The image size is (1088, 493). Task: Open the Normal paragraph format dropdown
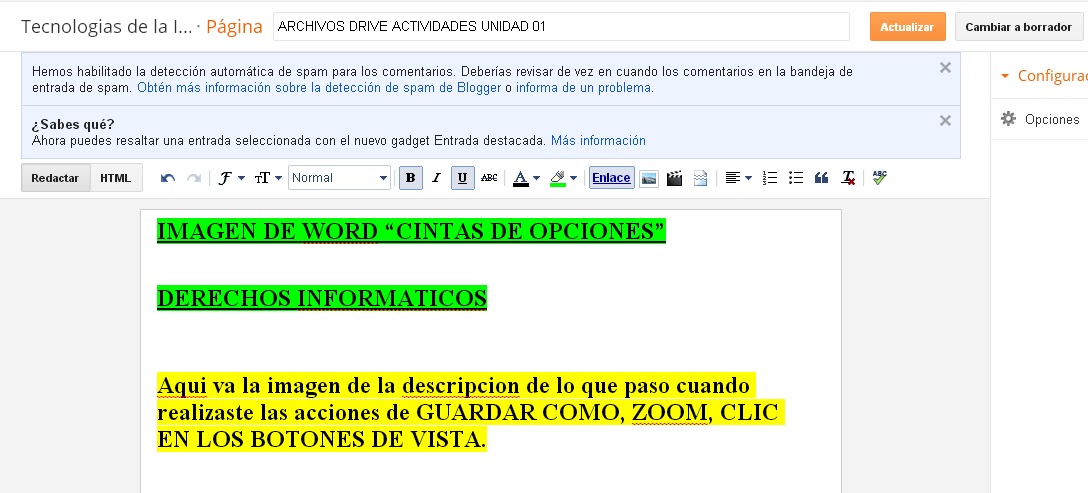[339, 178]
